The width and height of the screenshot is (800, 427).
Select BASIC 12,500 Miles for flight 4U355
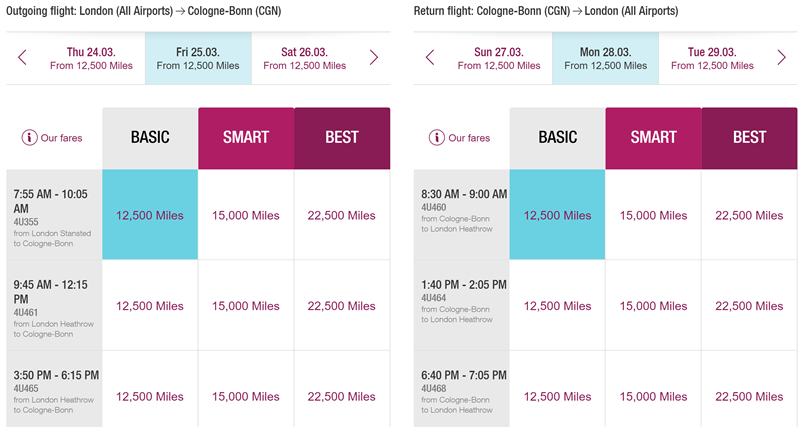[x=150, y=215]
